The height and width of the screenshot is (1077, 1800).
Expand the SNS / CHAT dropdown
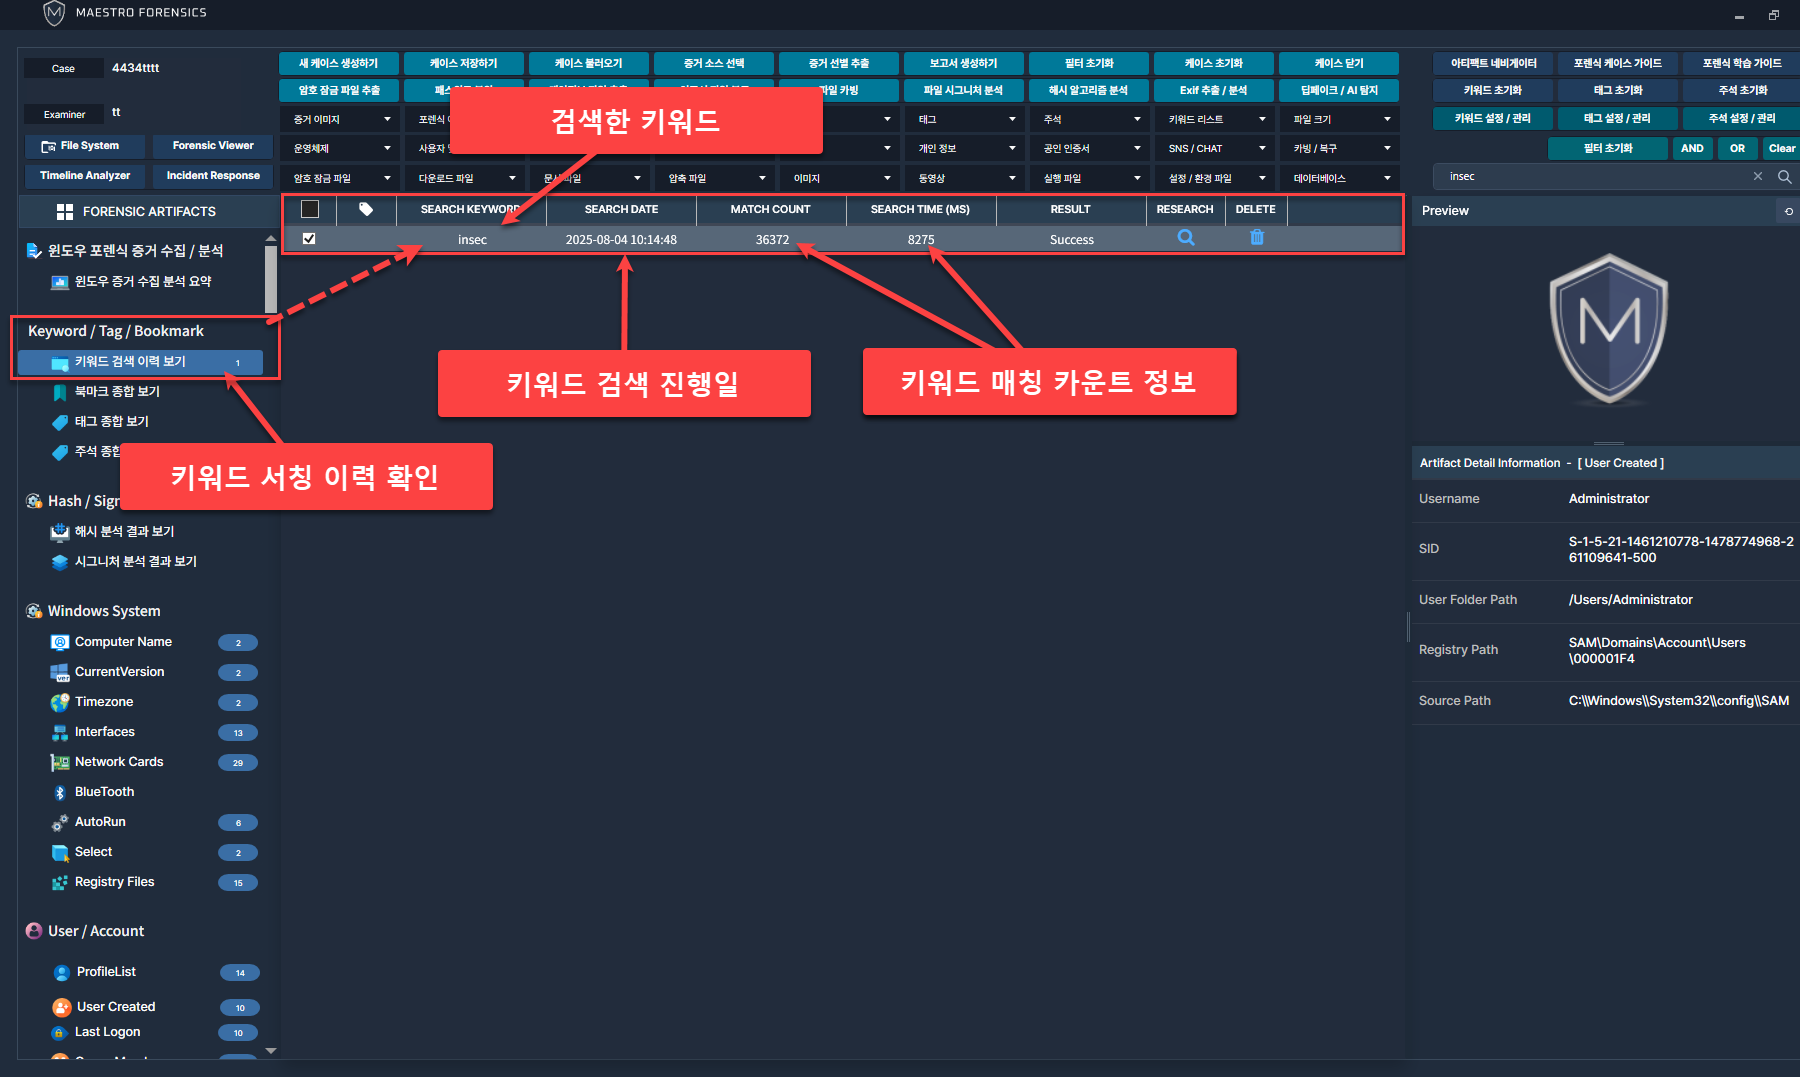tap(1215, 148)
